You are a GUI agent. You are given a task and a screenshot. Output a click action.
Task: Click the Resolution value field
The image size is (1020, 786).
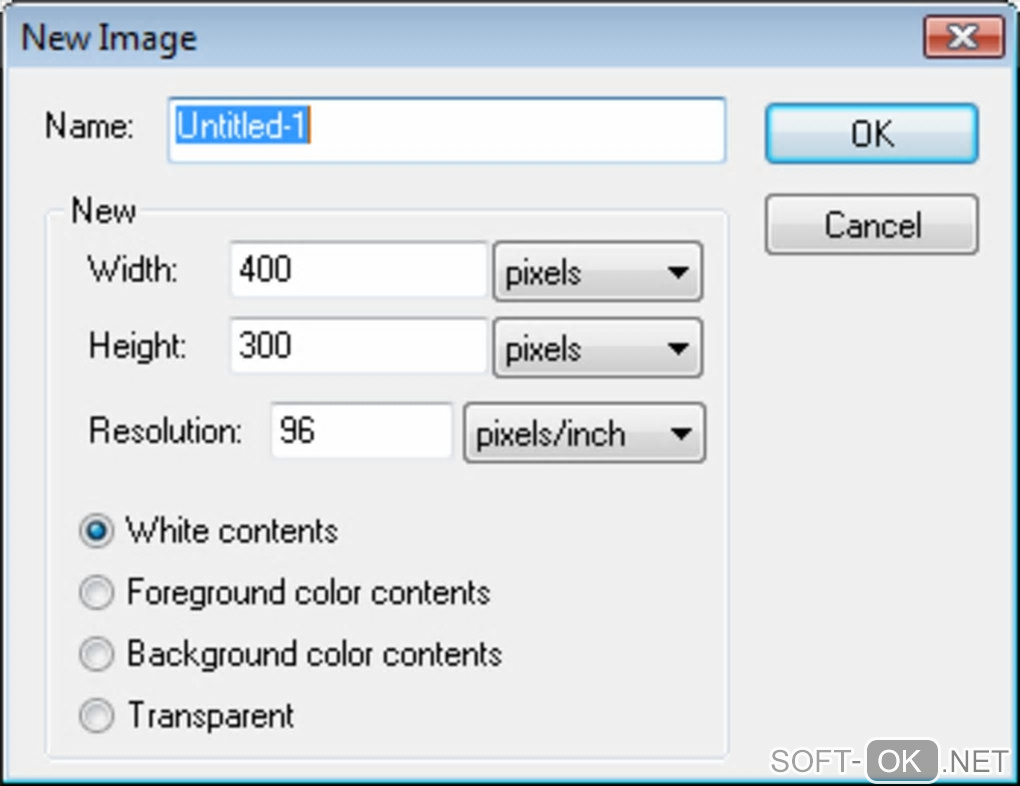(x=361, y=431)
